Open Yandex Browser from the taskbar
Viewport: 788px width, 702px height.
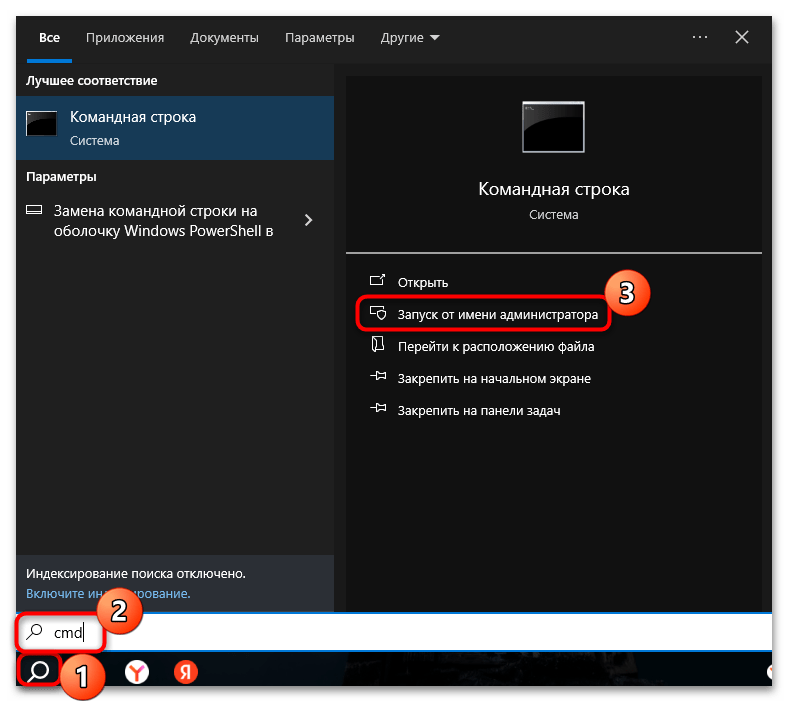pos(137,672)
